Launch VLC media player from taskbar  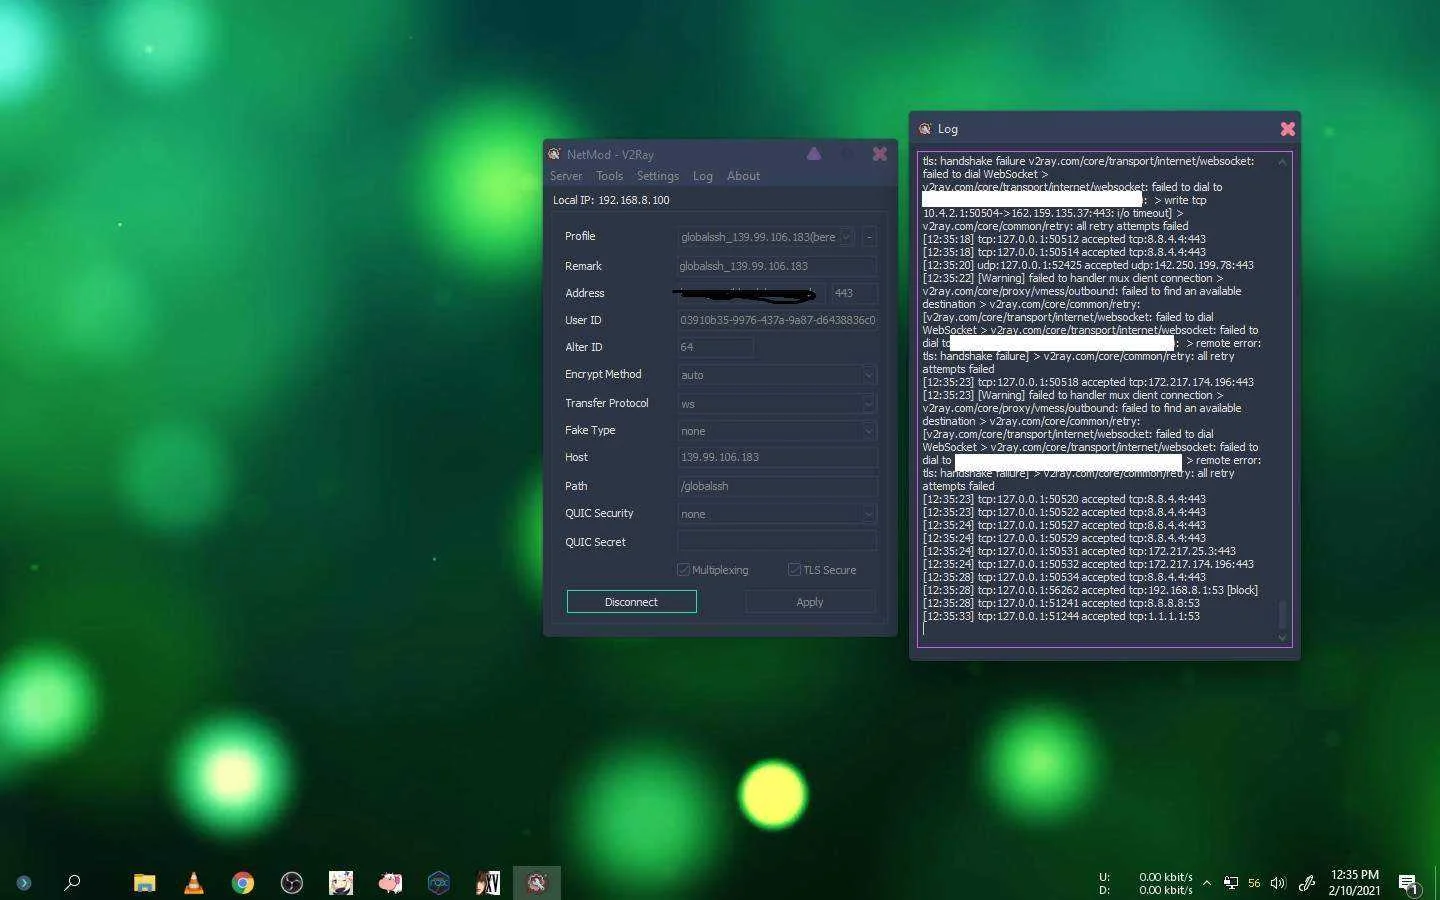point(194,883)
